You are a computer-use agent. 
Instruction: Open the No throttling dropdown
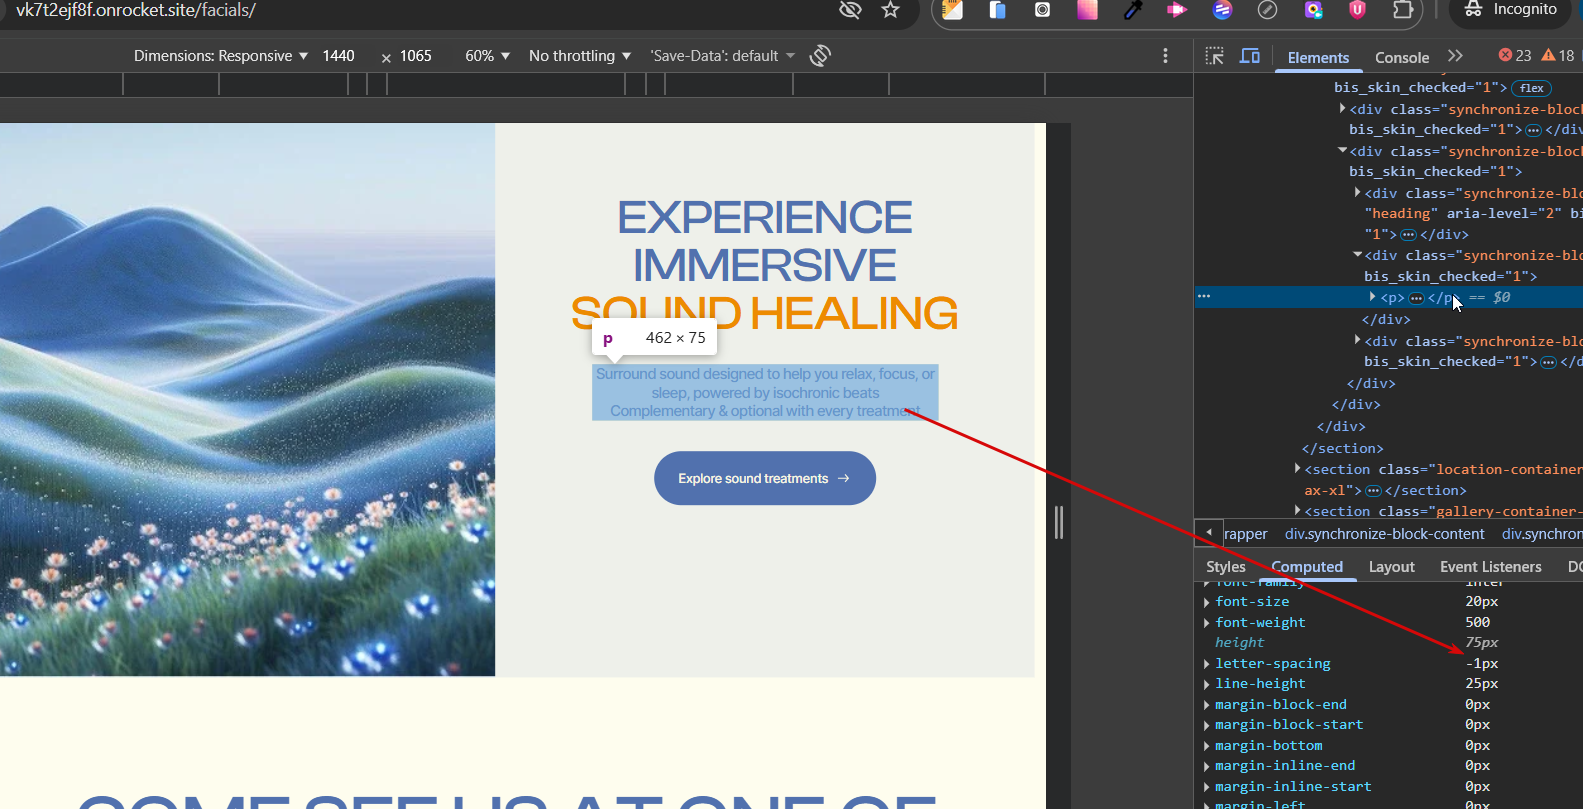click(579, 56)
